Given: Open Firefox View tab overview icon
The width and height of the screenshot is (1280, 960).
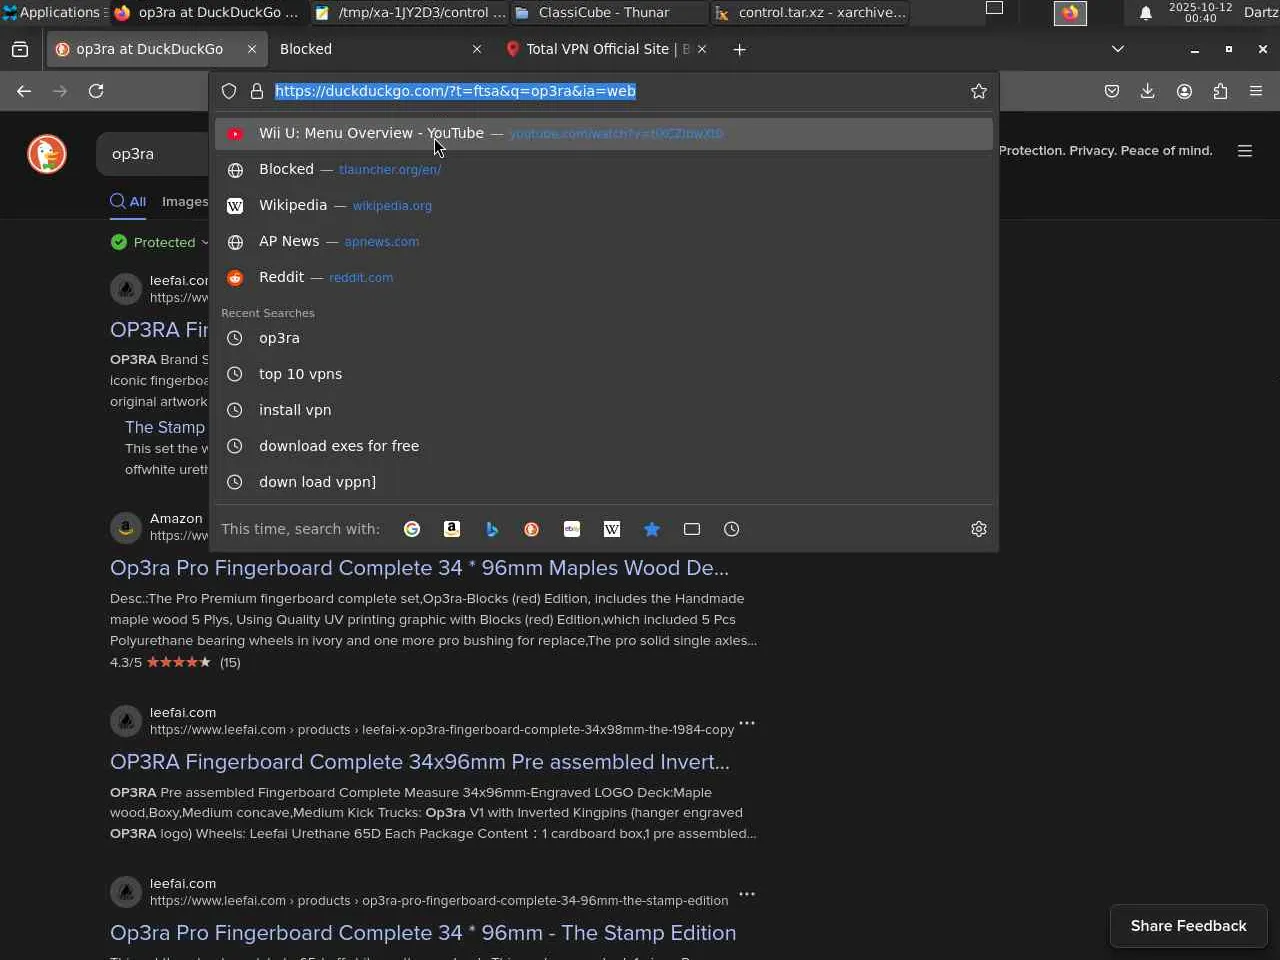Looking at the screenshot, I should (20, 49).
